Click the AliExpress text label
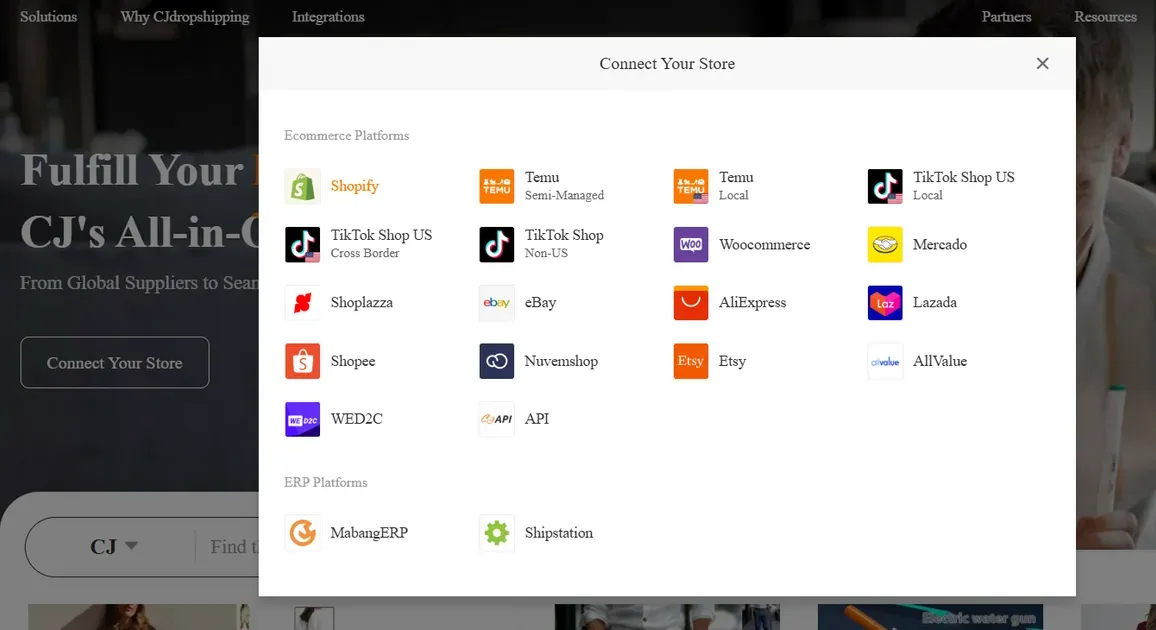 [753, 303]
